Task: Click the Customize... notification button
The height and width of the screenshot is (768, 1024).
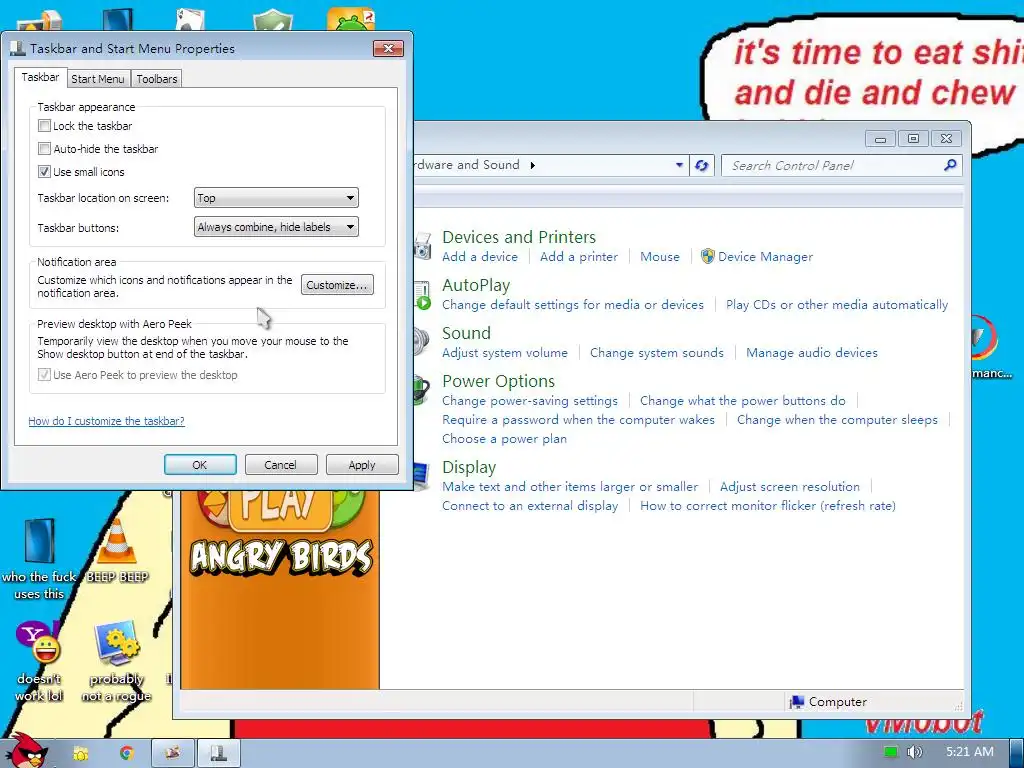Action: 337,285
